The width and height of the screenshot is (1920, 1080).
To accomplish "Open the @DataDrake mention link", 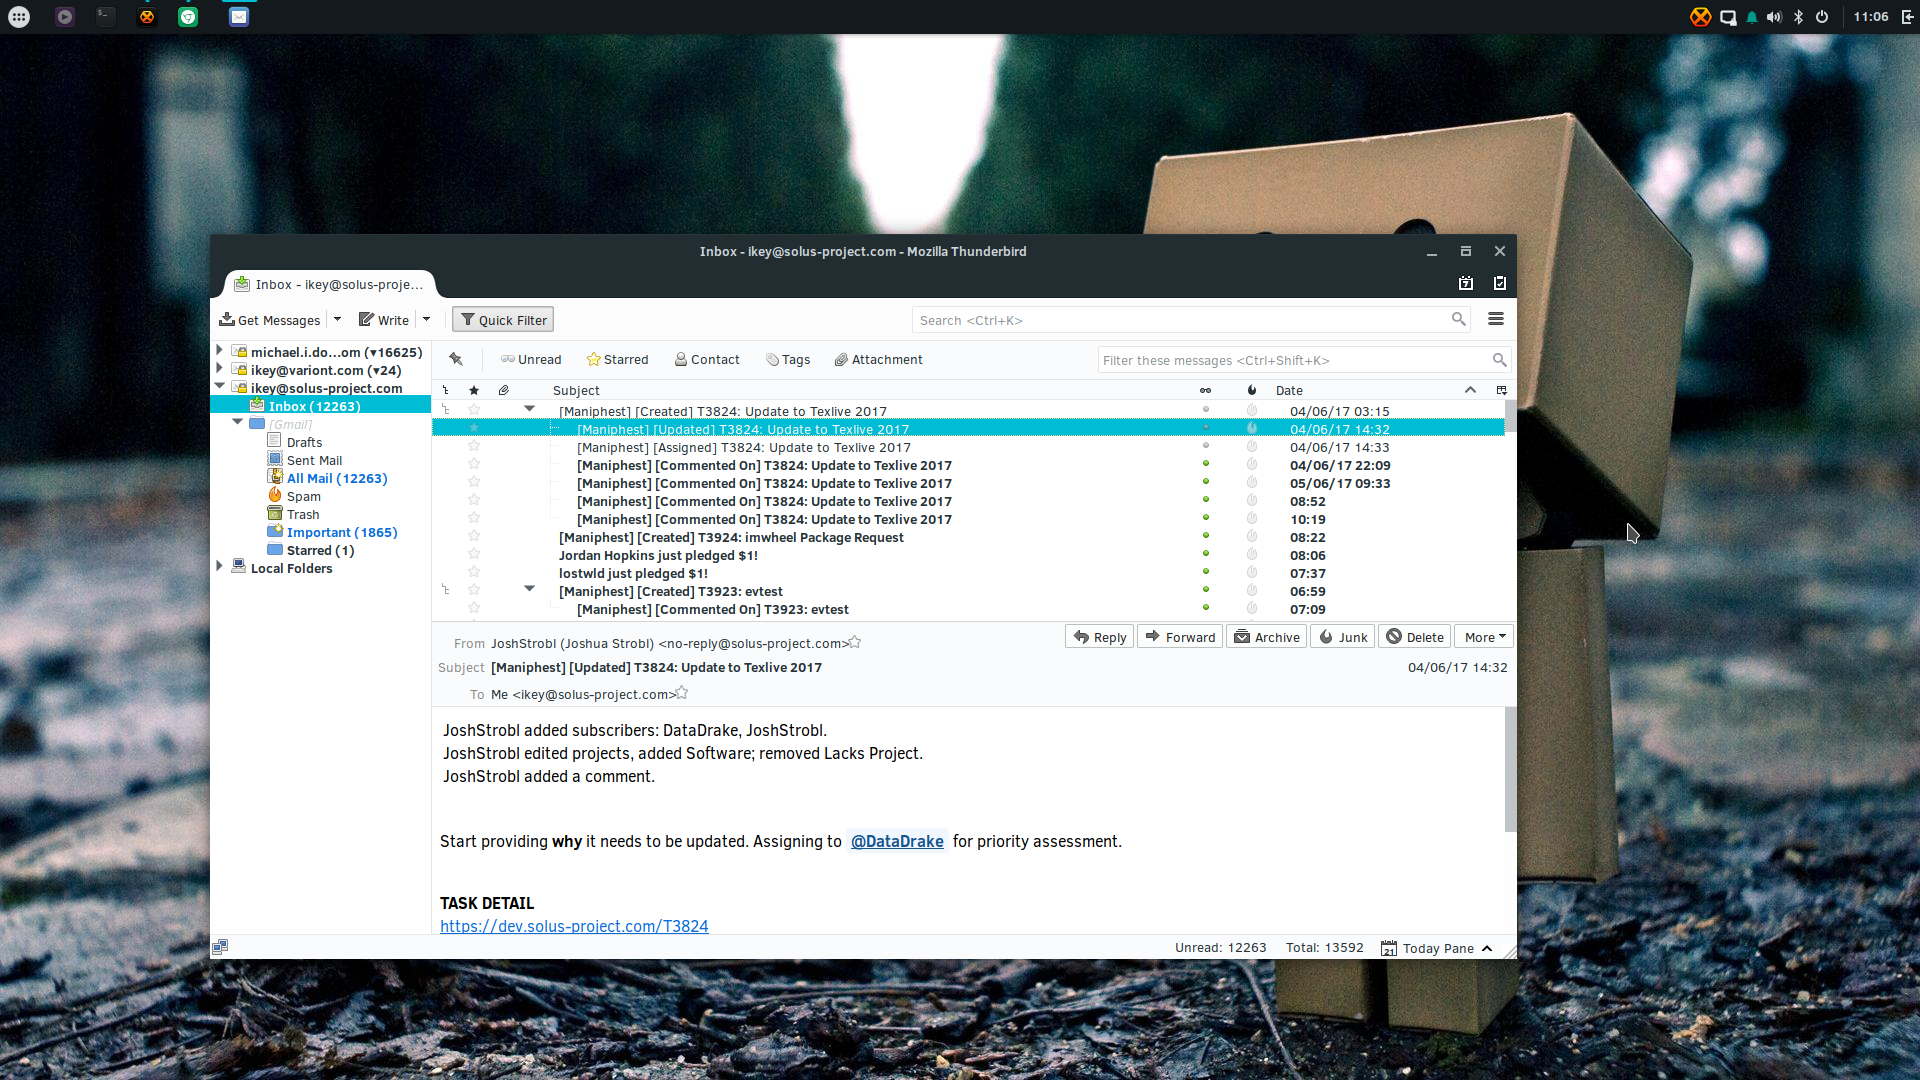I will pos(897,841).
